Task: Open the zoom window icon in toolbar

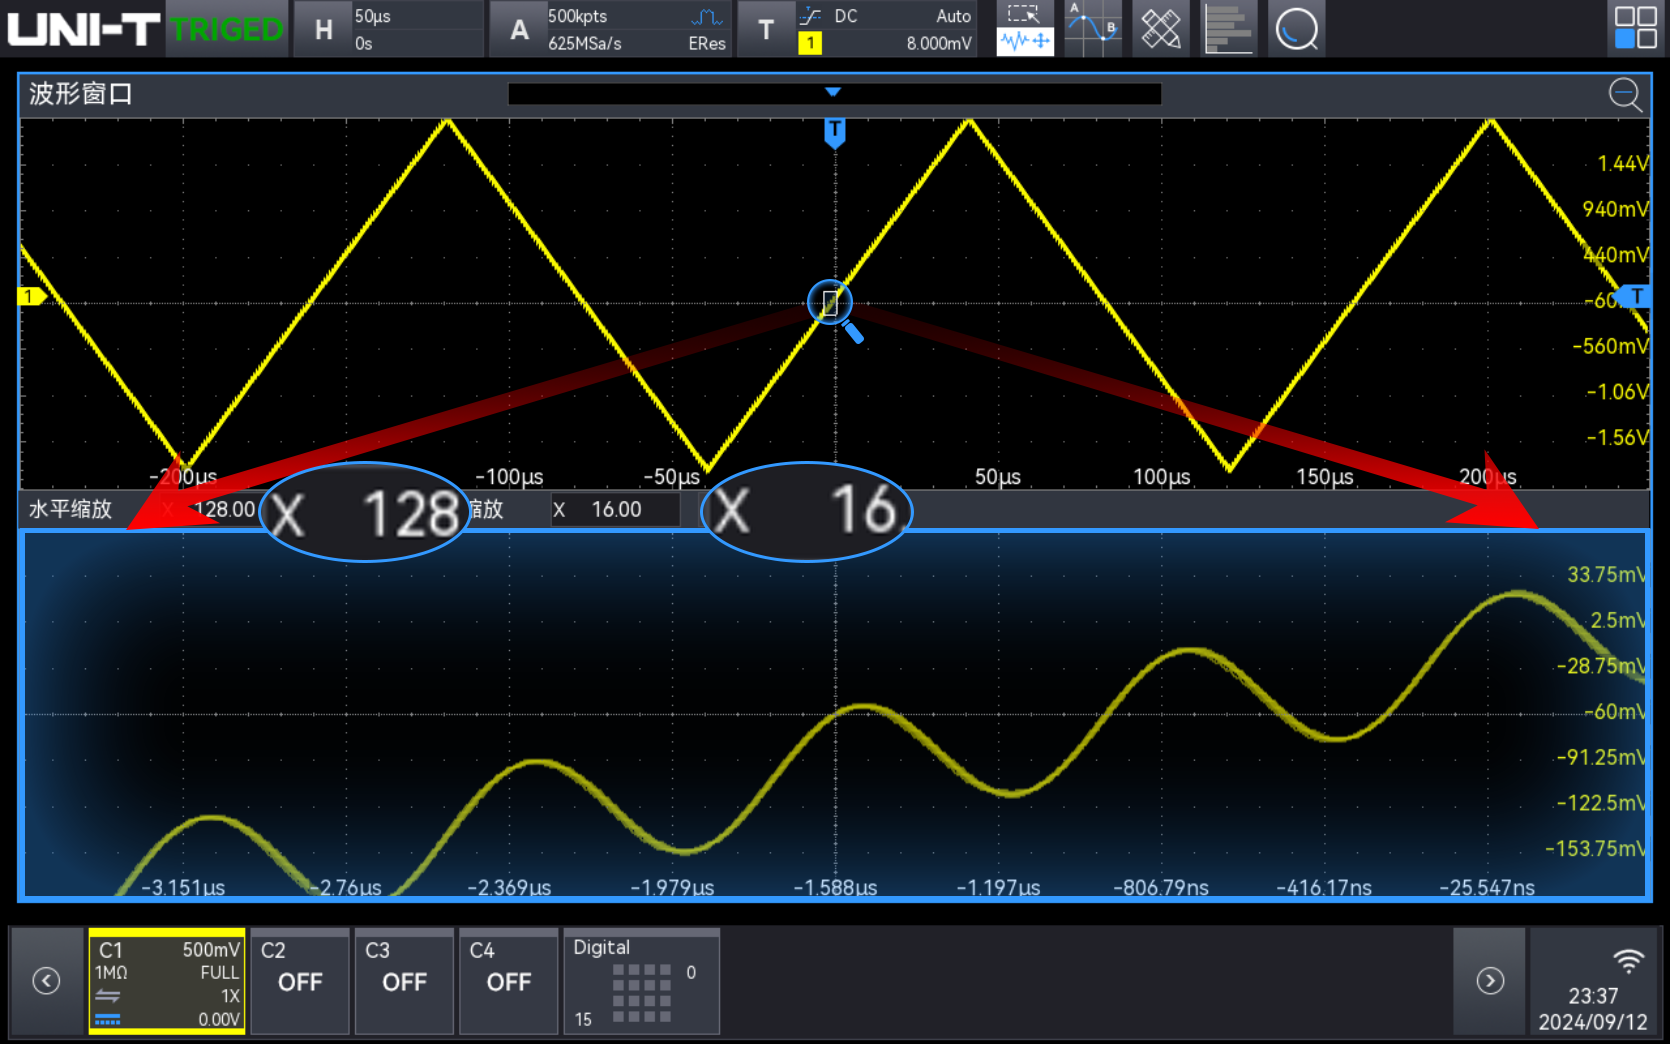Action: click(1025, 28)
